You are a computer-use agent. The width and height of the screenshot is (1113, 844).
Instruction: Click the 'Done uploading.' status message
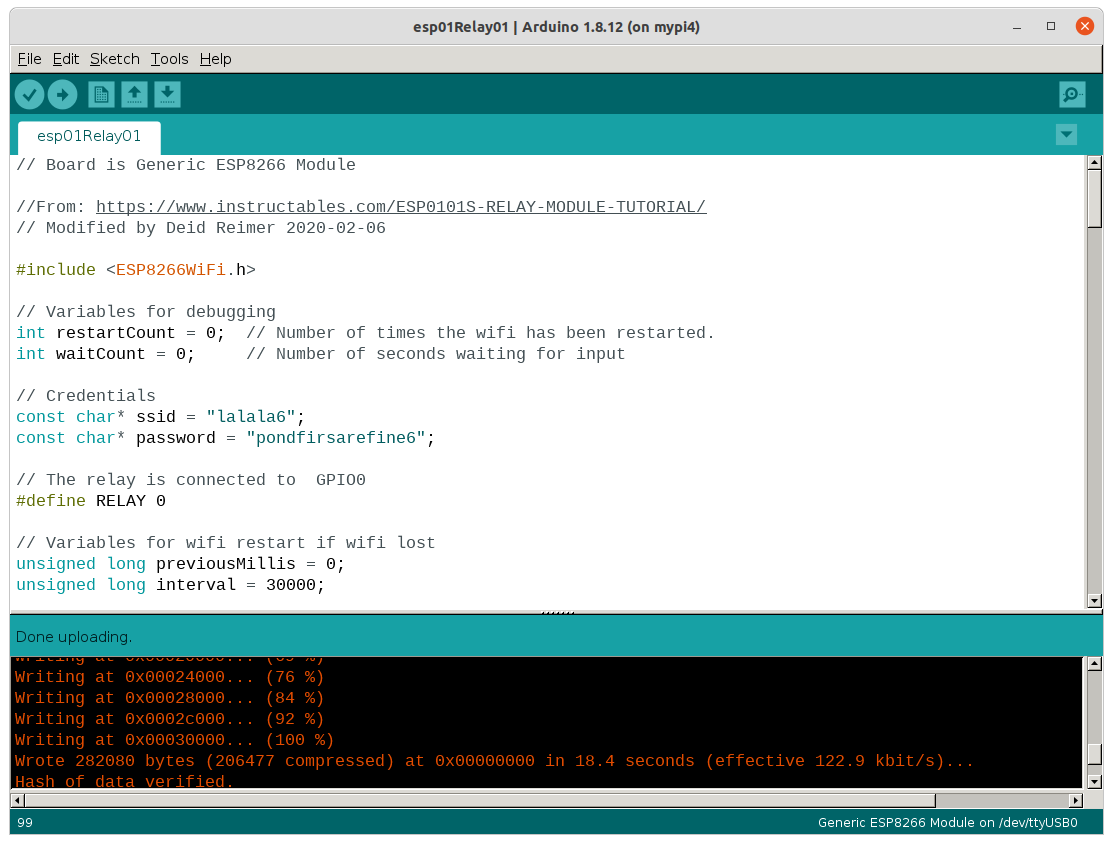(x=74, y=637)
